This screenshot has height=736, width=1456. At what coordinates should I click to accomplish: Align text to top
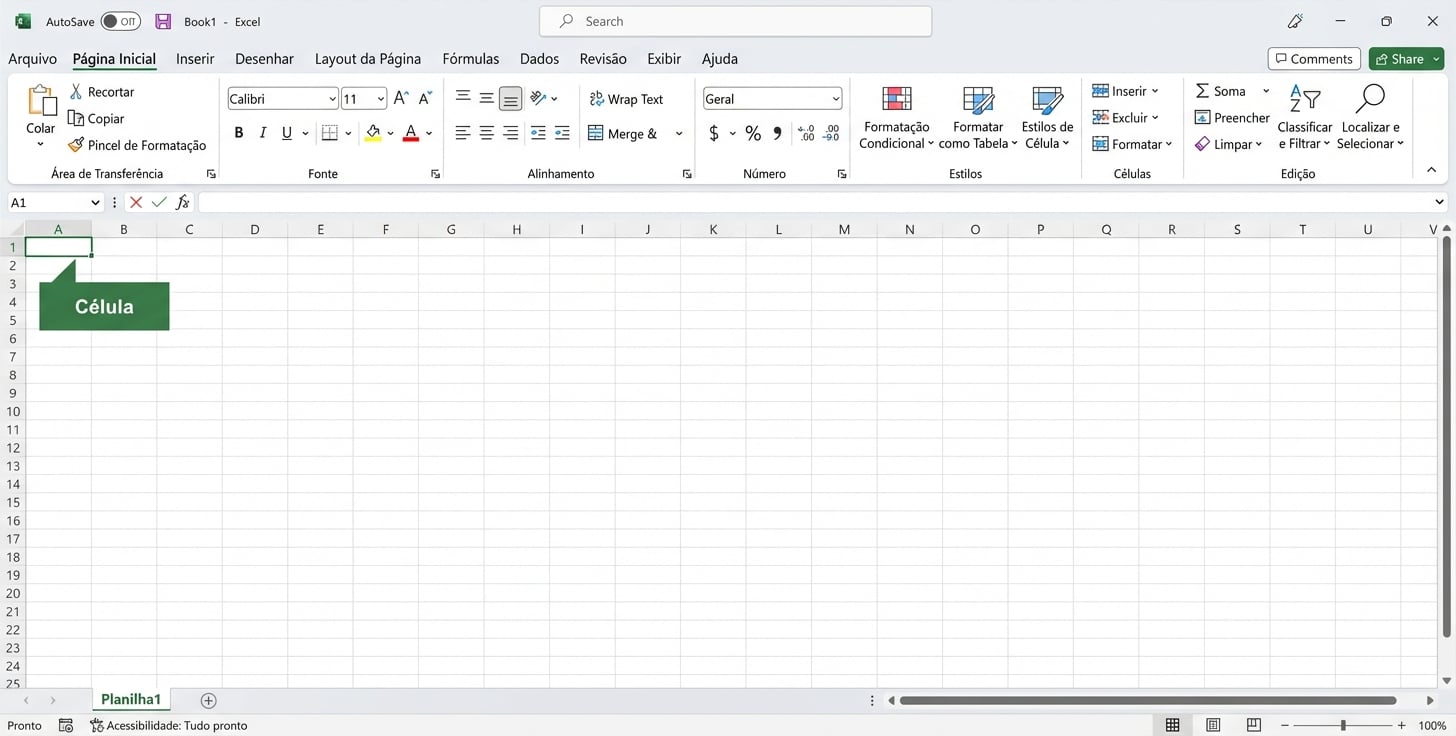point(463,98)
